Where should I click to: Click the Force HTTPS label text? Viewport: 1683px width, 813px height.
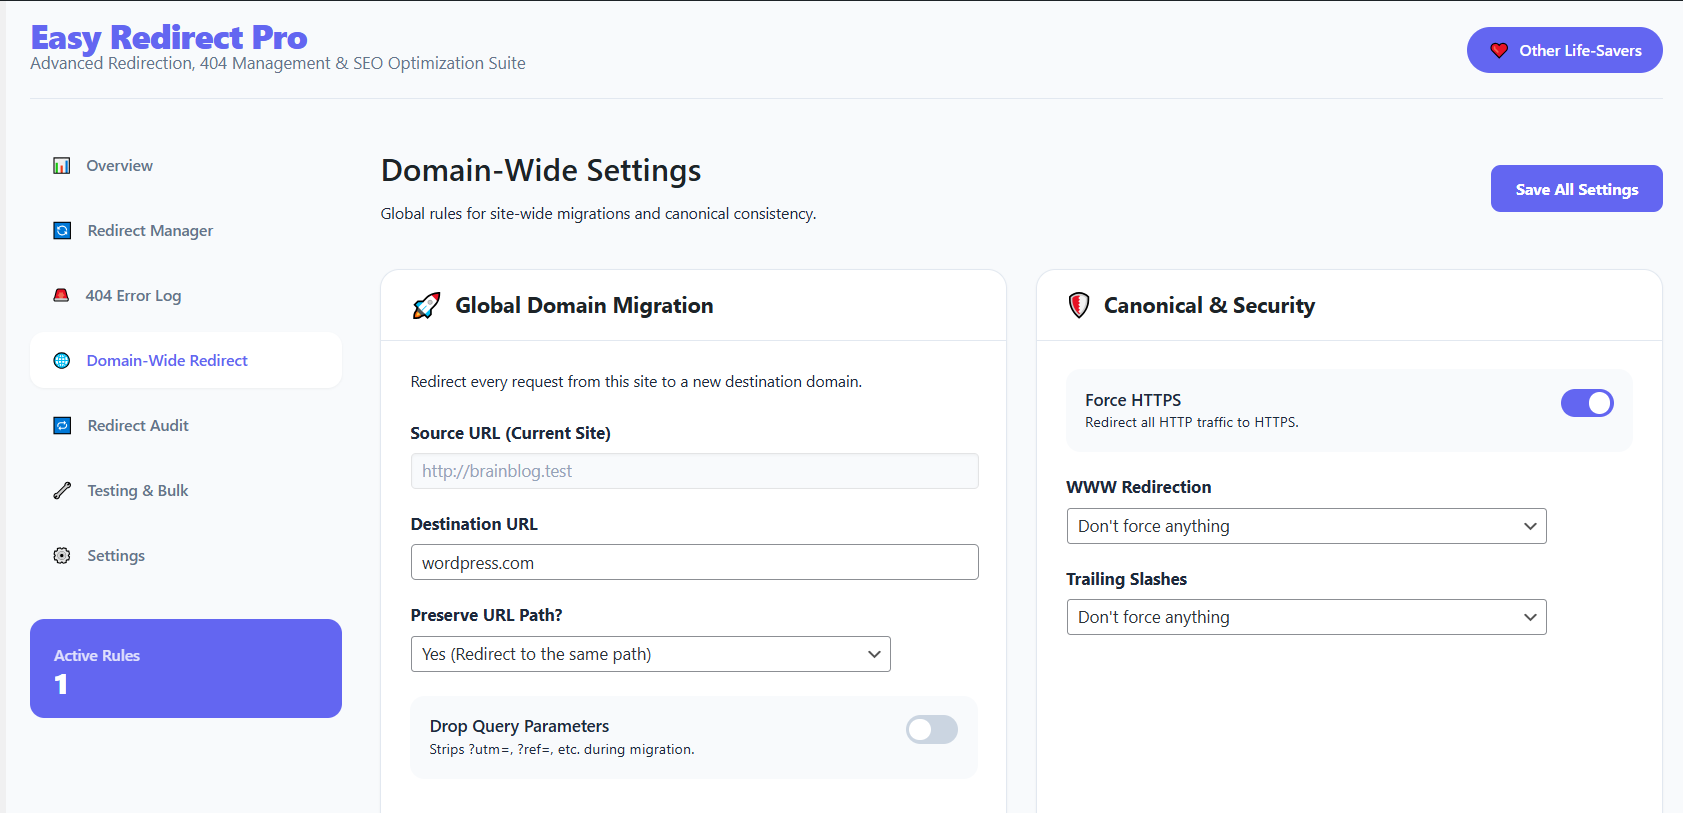(x=1133, y=400)
